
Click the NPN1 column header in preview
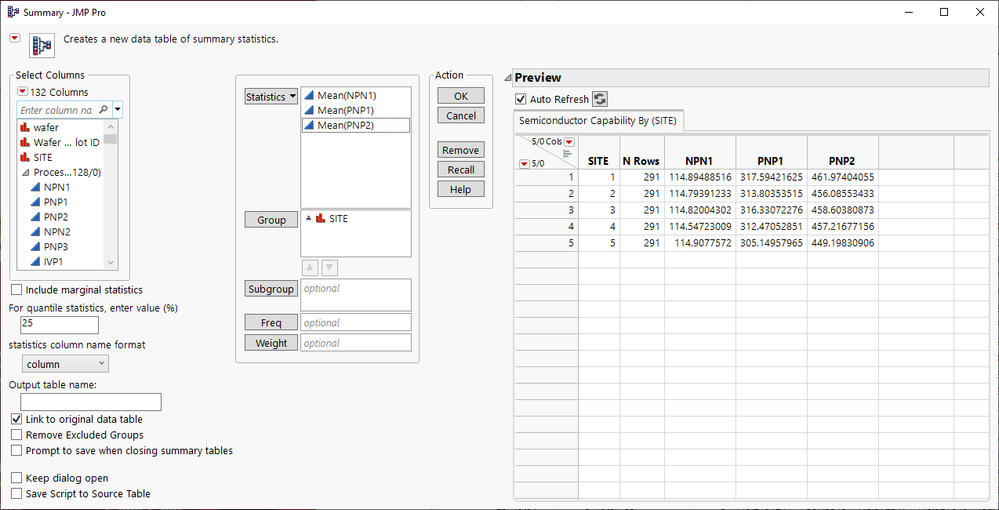coord(699,161)
